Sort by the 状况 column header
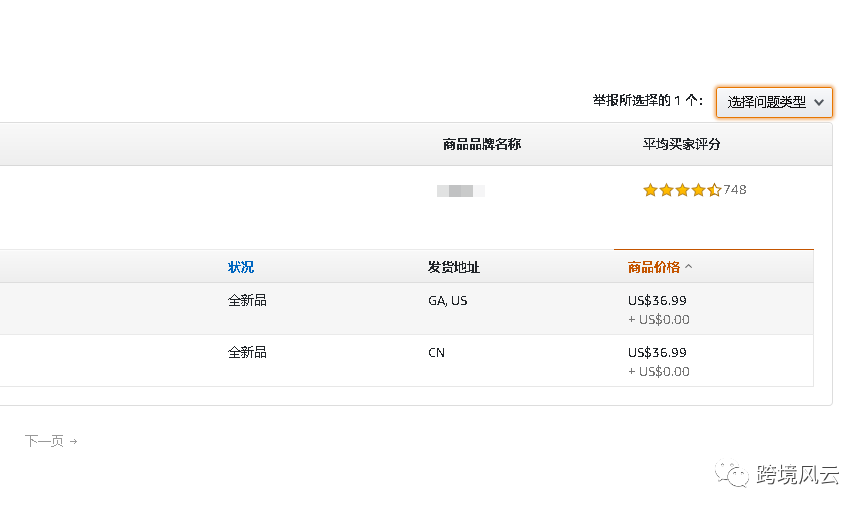Image resolution: width=867 pixels, height=512 pixels. point(241,267)
